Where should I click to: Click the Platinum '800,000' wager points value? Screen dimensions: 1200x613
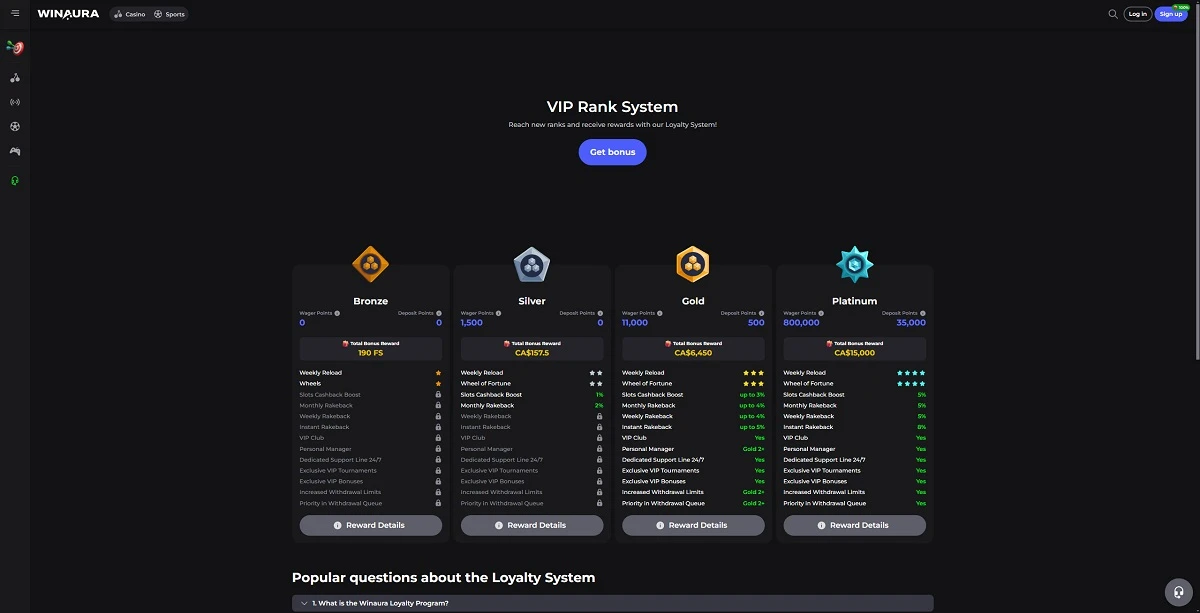click(x=802, y=323)
